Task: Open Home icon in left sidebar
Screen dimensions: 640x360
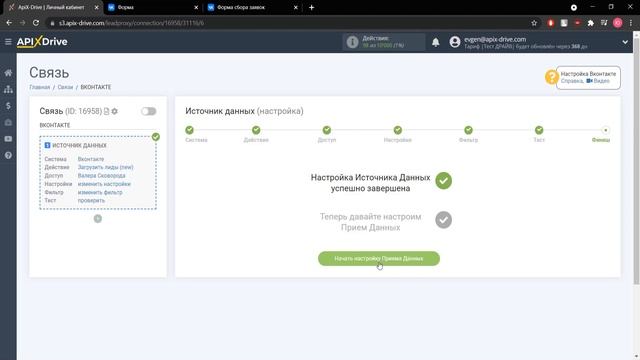Action: click(x=8, y=73)
